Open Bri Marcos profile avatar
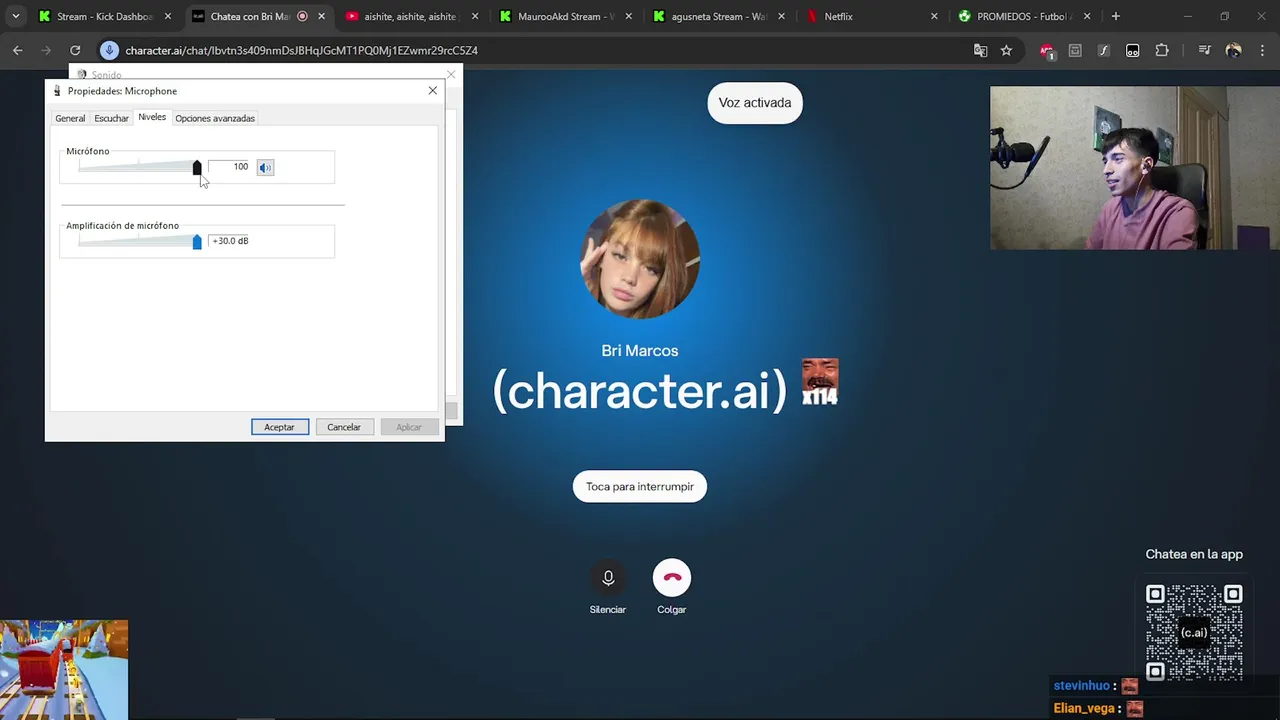Screen dimensions: 1280x720 (640, 259)
